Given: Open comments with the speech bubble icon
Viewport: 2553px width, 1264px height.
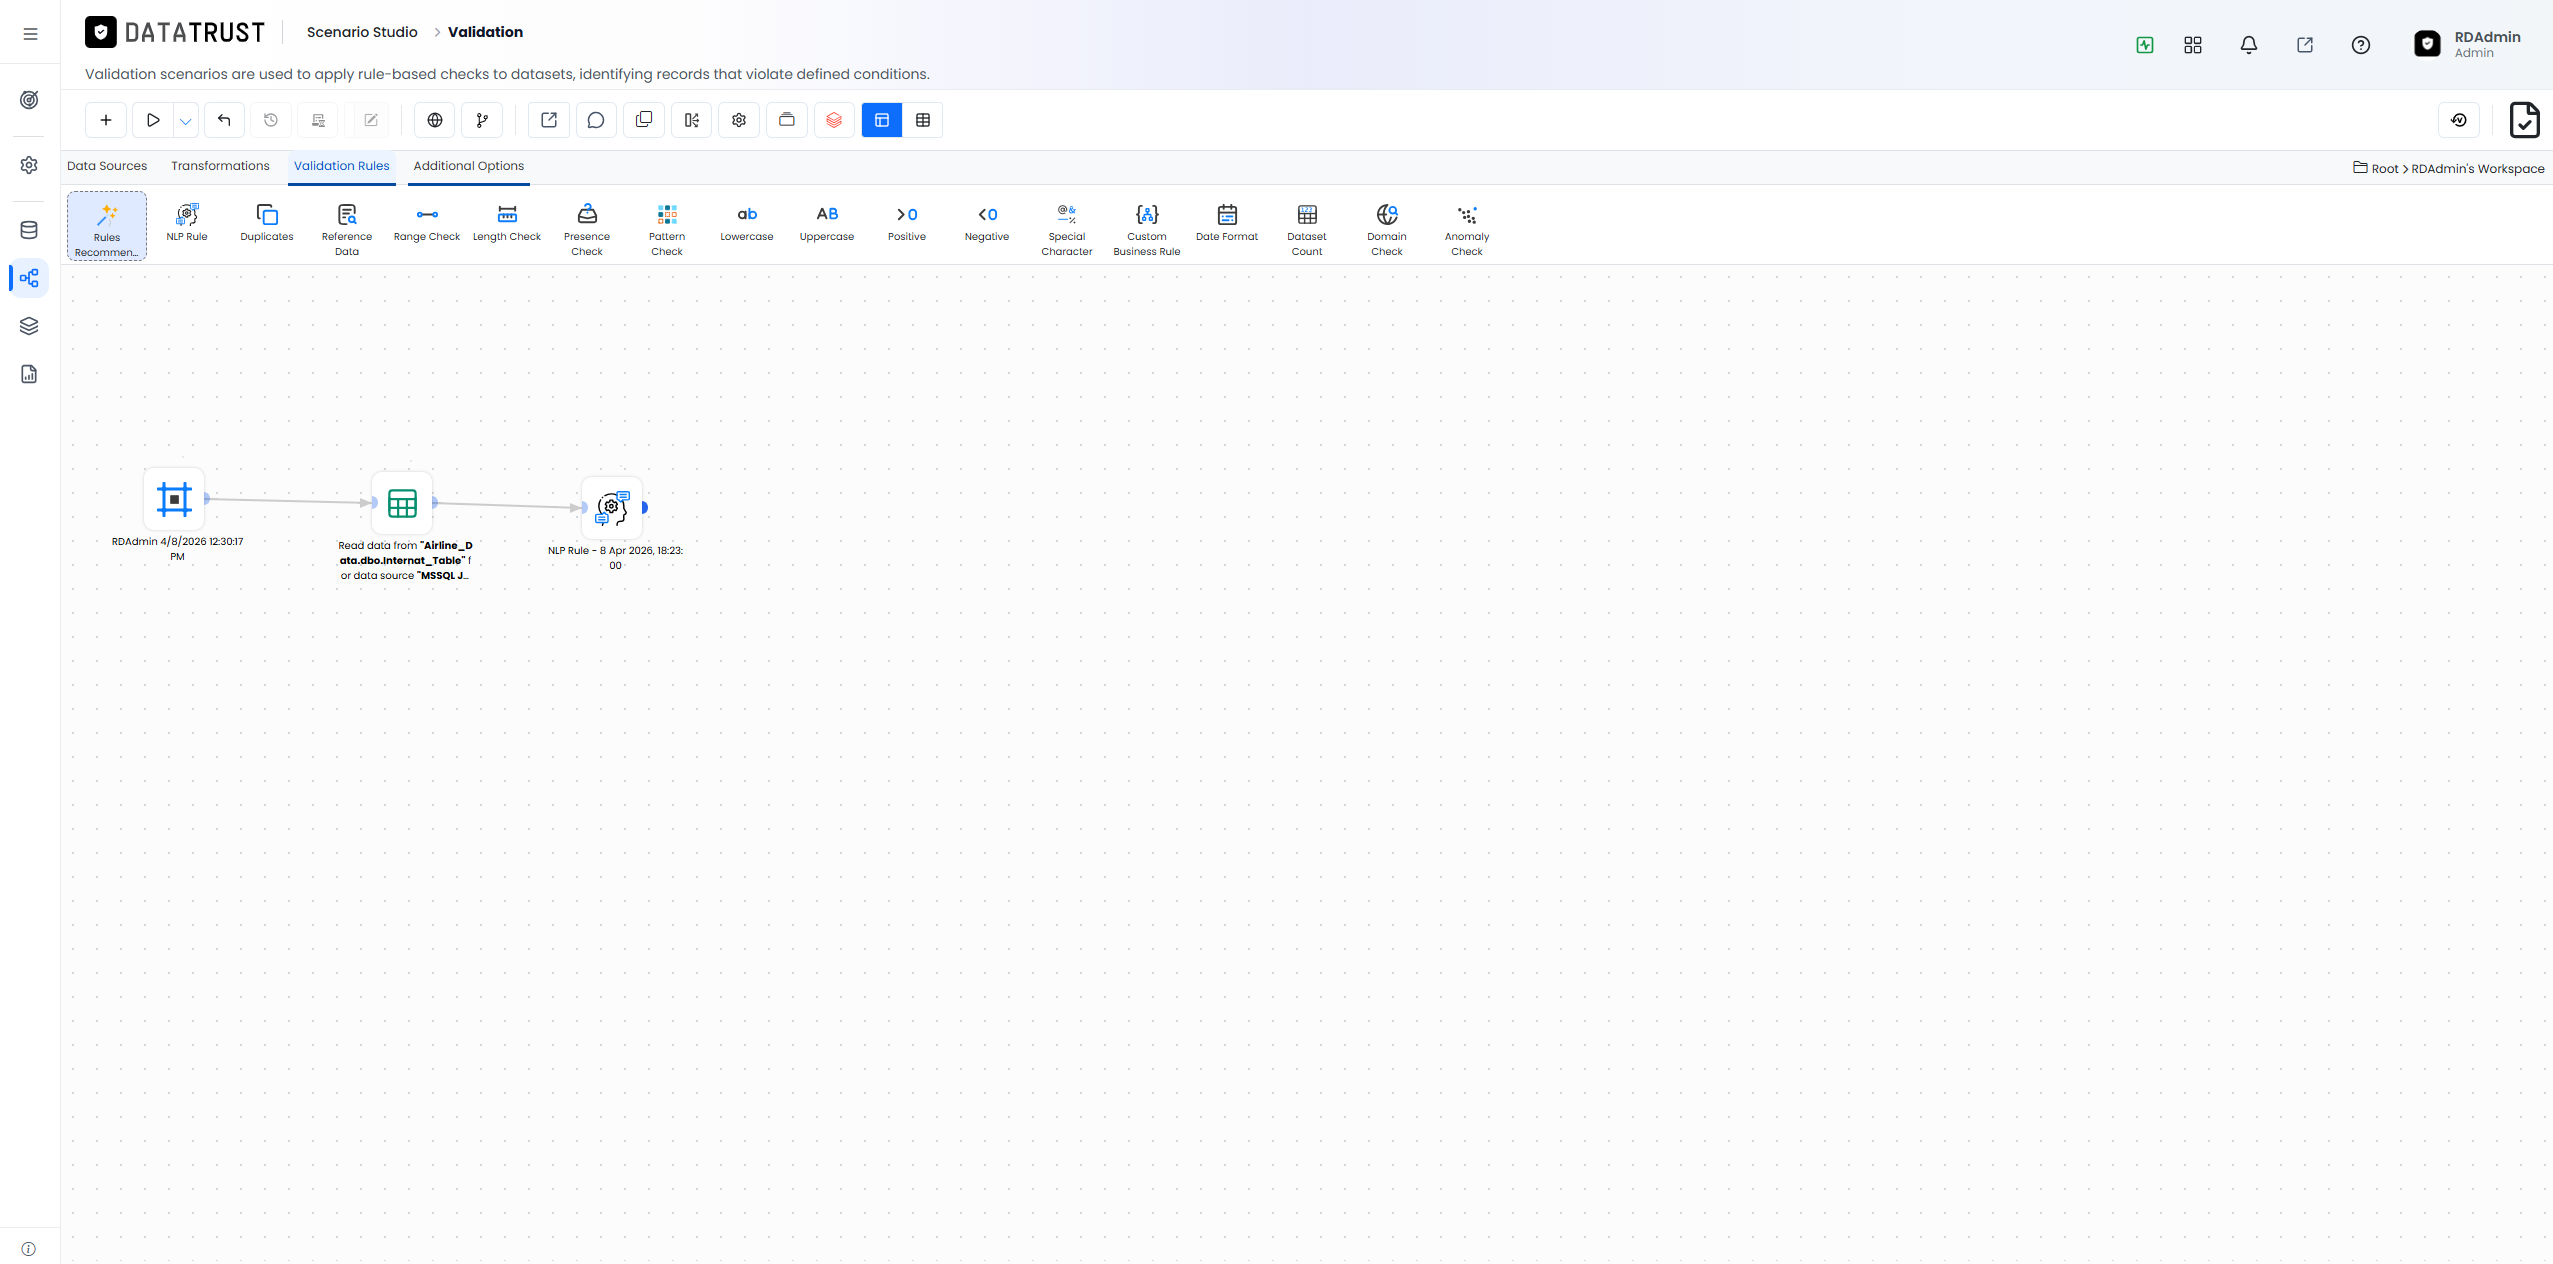Looking at the screenshot, I should pyautogui.click(x=596, y=120).
